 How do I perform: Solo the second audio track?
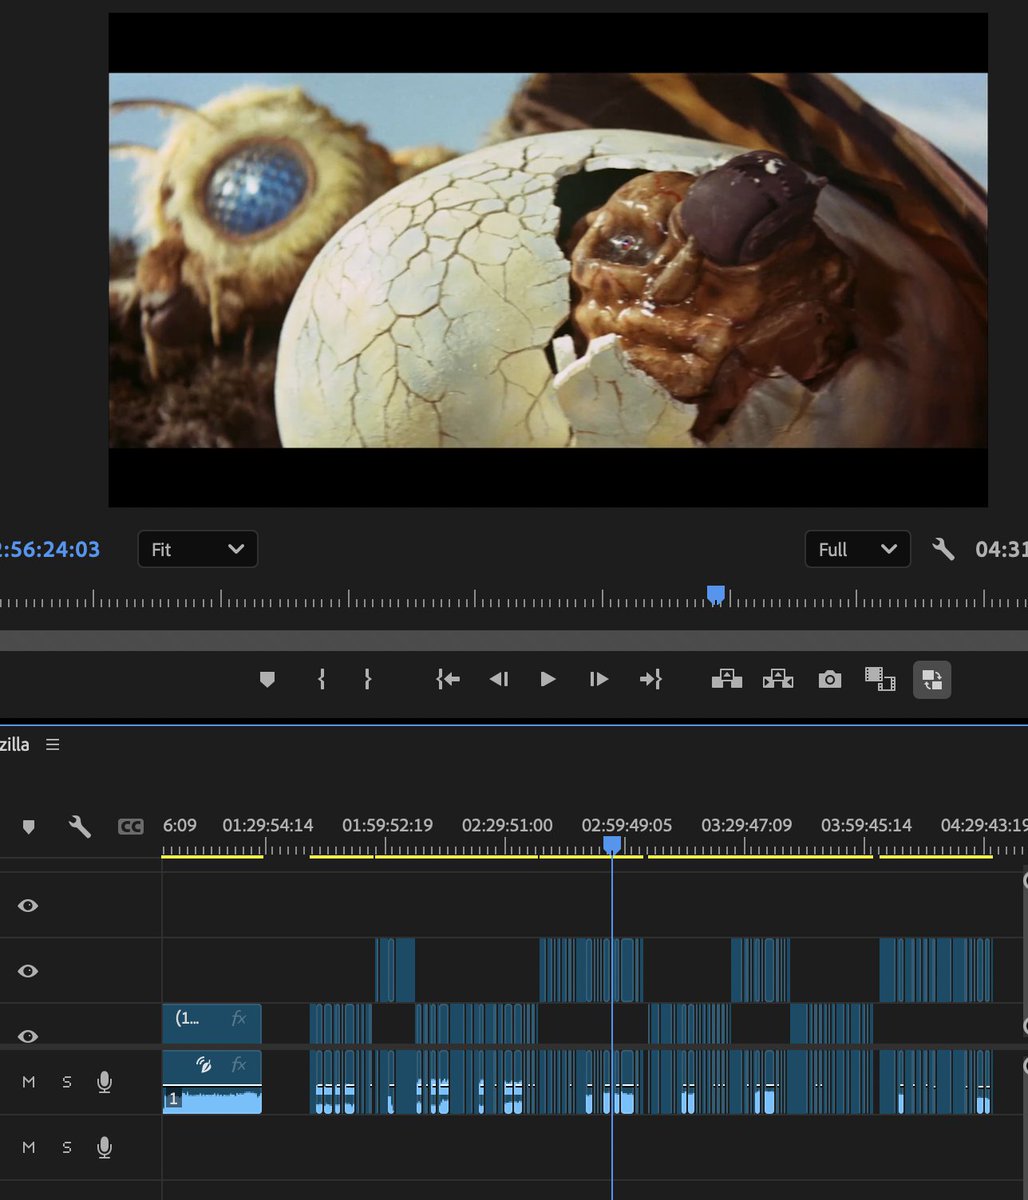coord(67,1147)
